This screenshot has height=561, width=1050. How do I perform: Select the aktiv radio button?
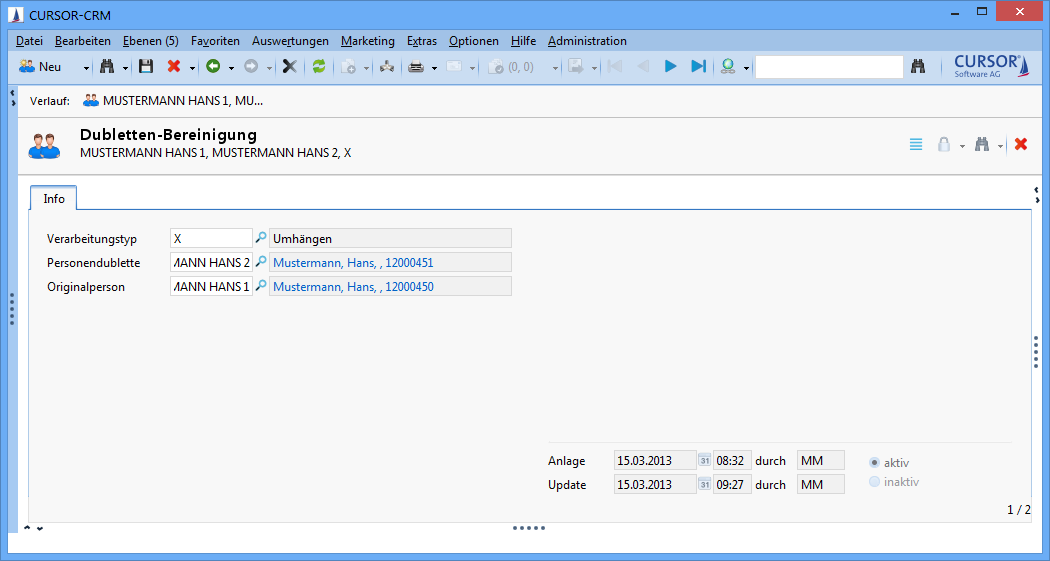pos(875,462)
